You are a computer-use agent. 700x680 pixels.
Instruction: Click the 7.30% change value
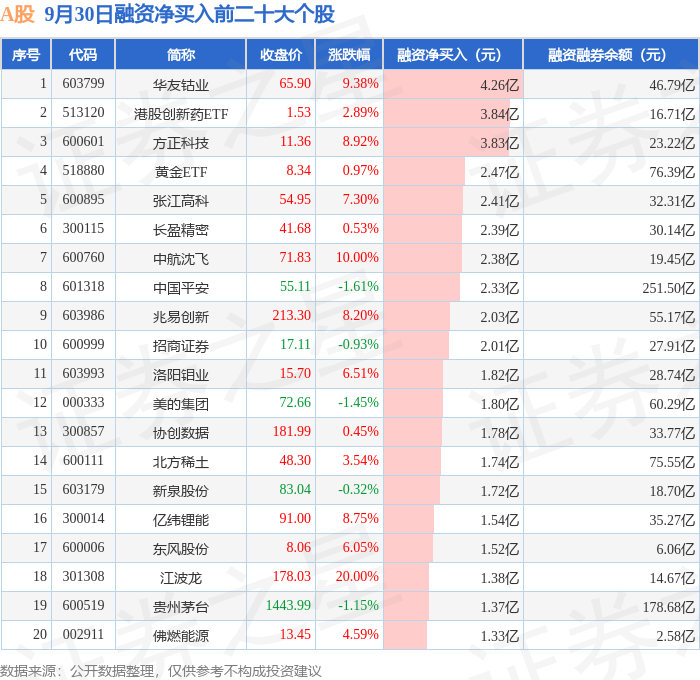click(x=360, y=200)
